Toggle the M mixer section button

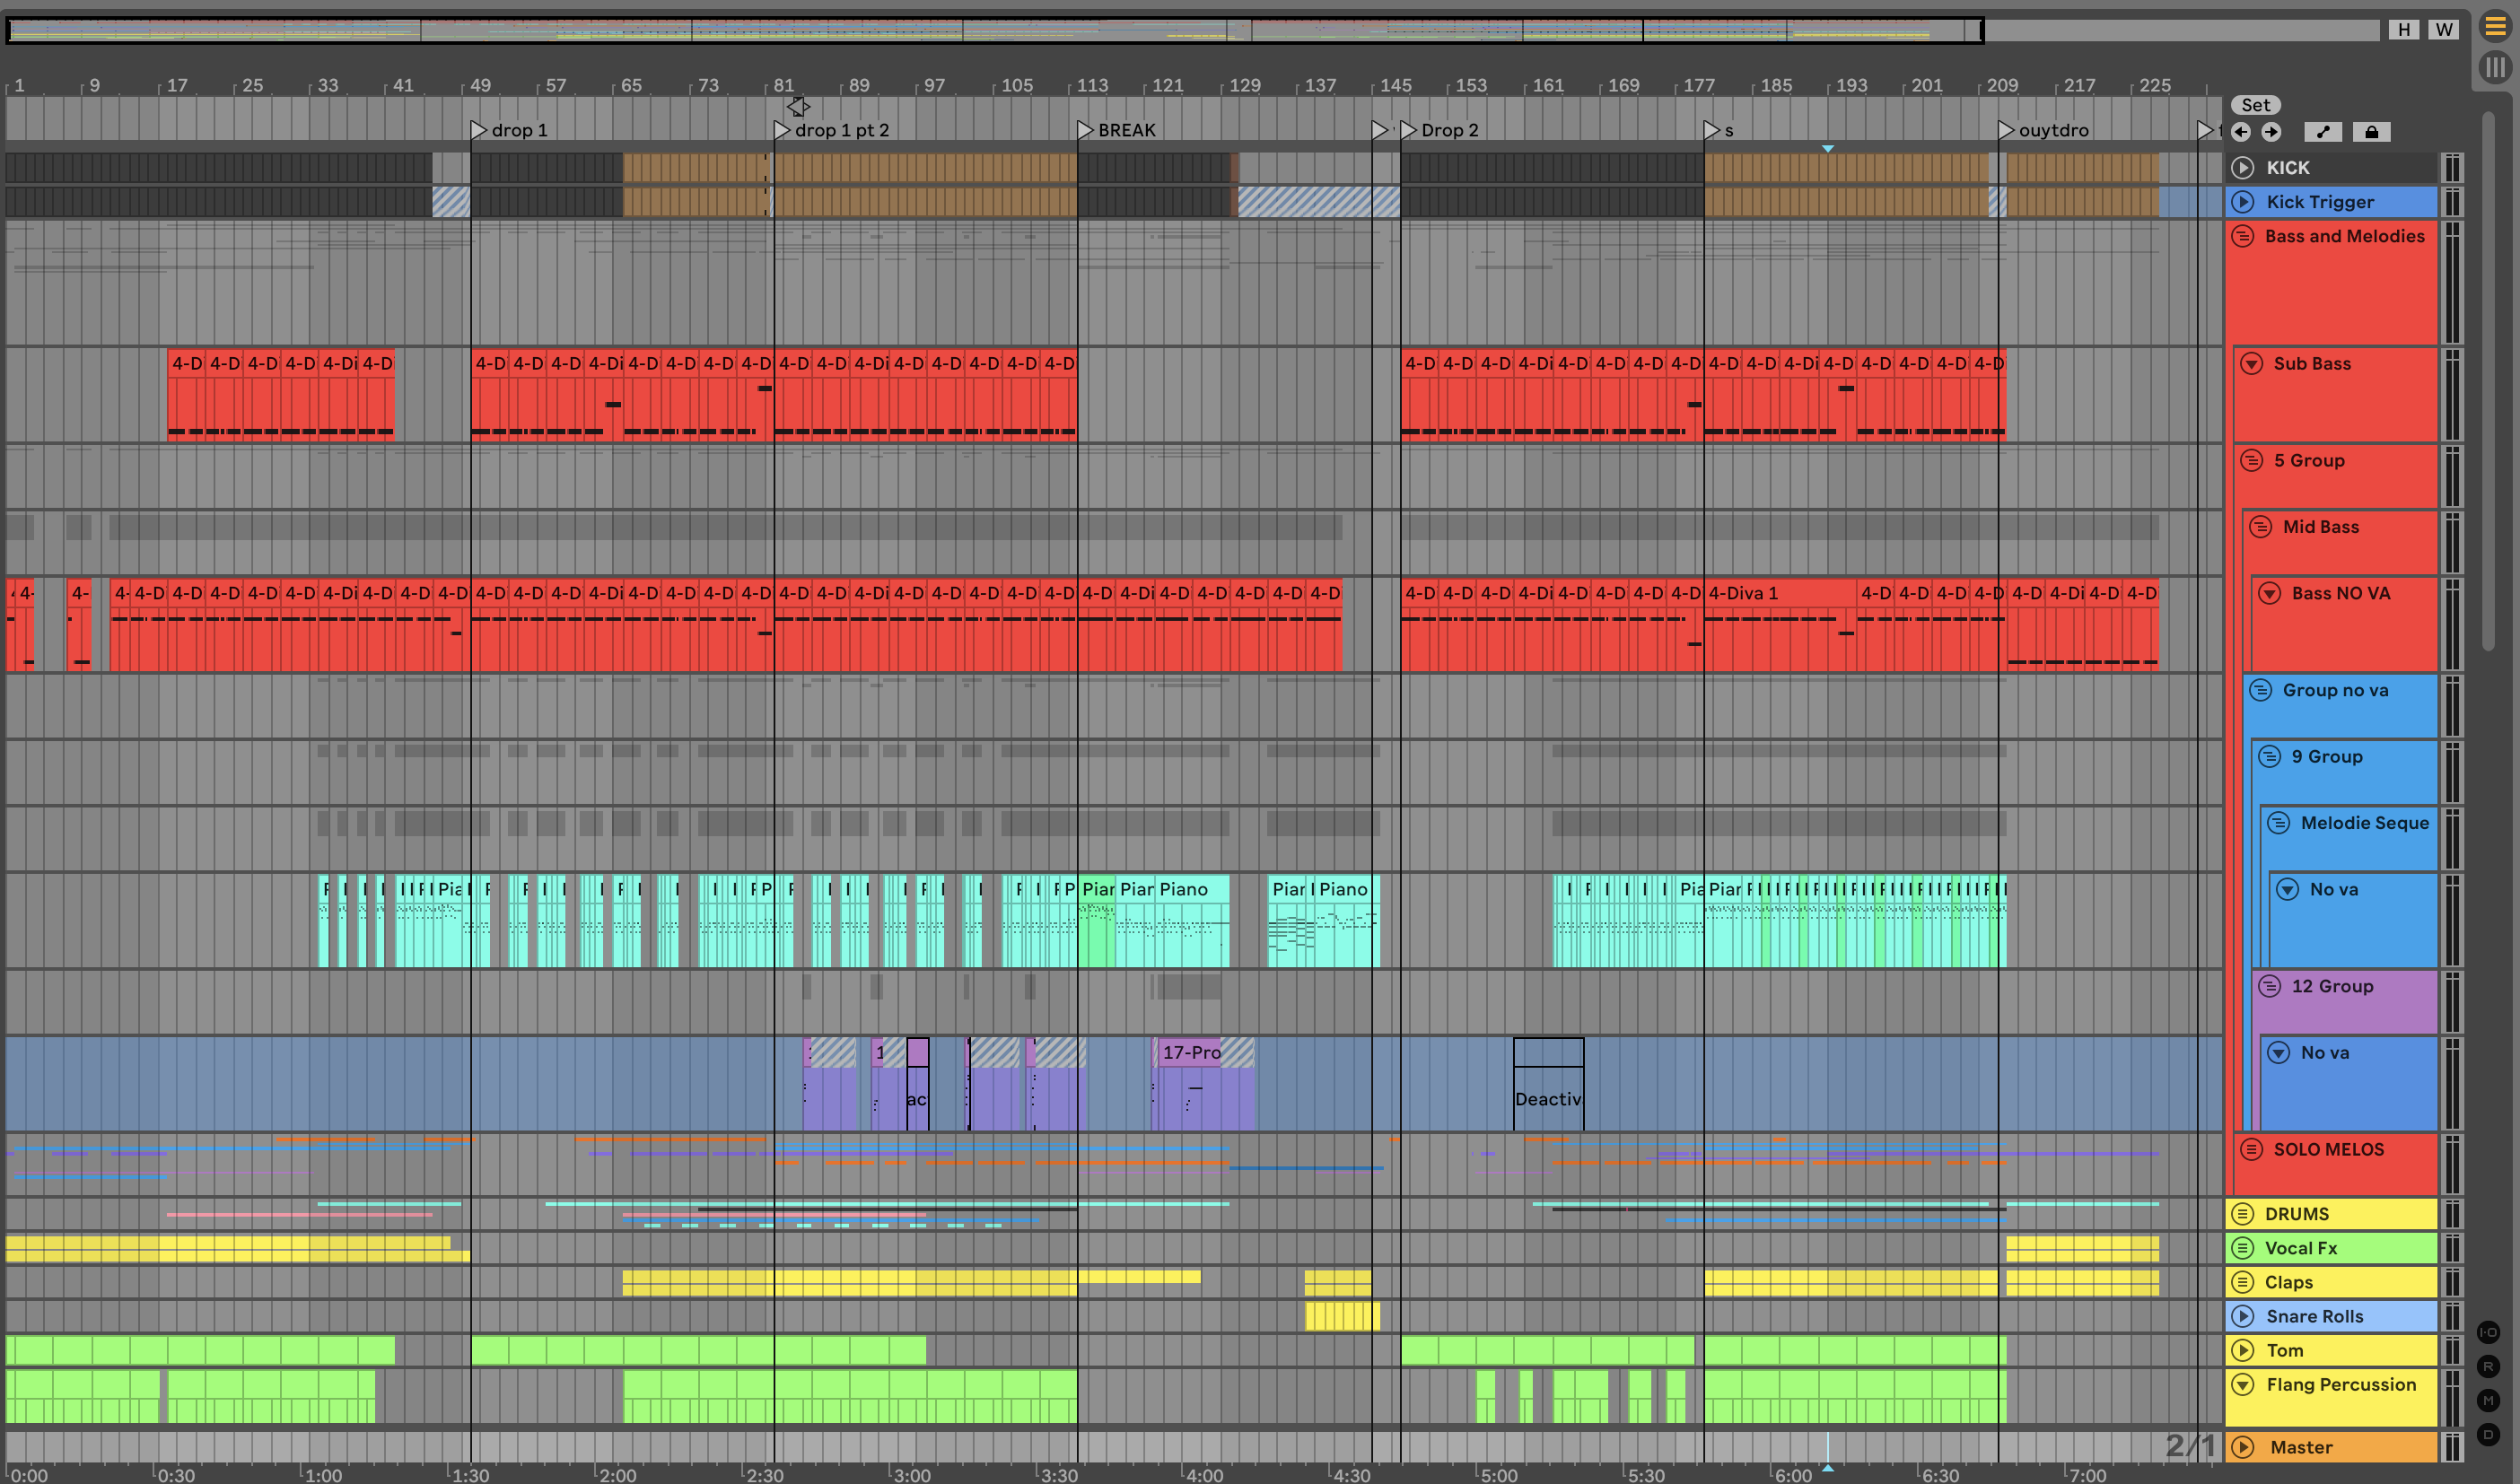click(2488, 1400)
